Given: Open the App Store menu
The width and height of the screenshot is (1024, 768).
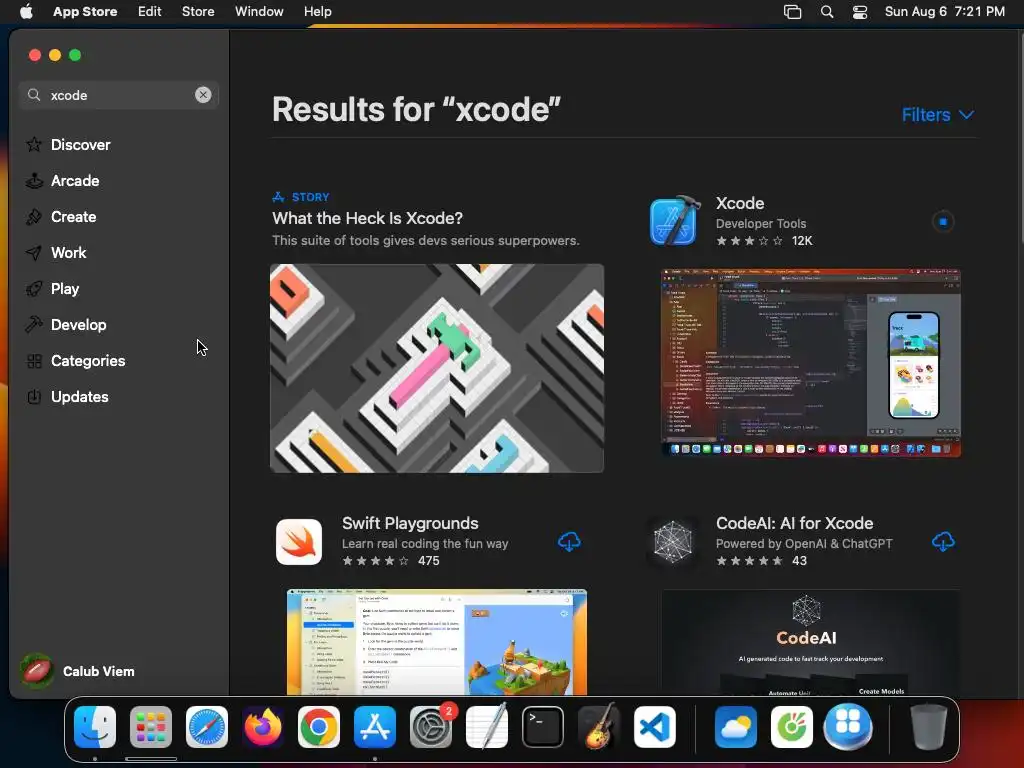Looking at the screenshot, I should pyautogui.click(x=85, y=12).
